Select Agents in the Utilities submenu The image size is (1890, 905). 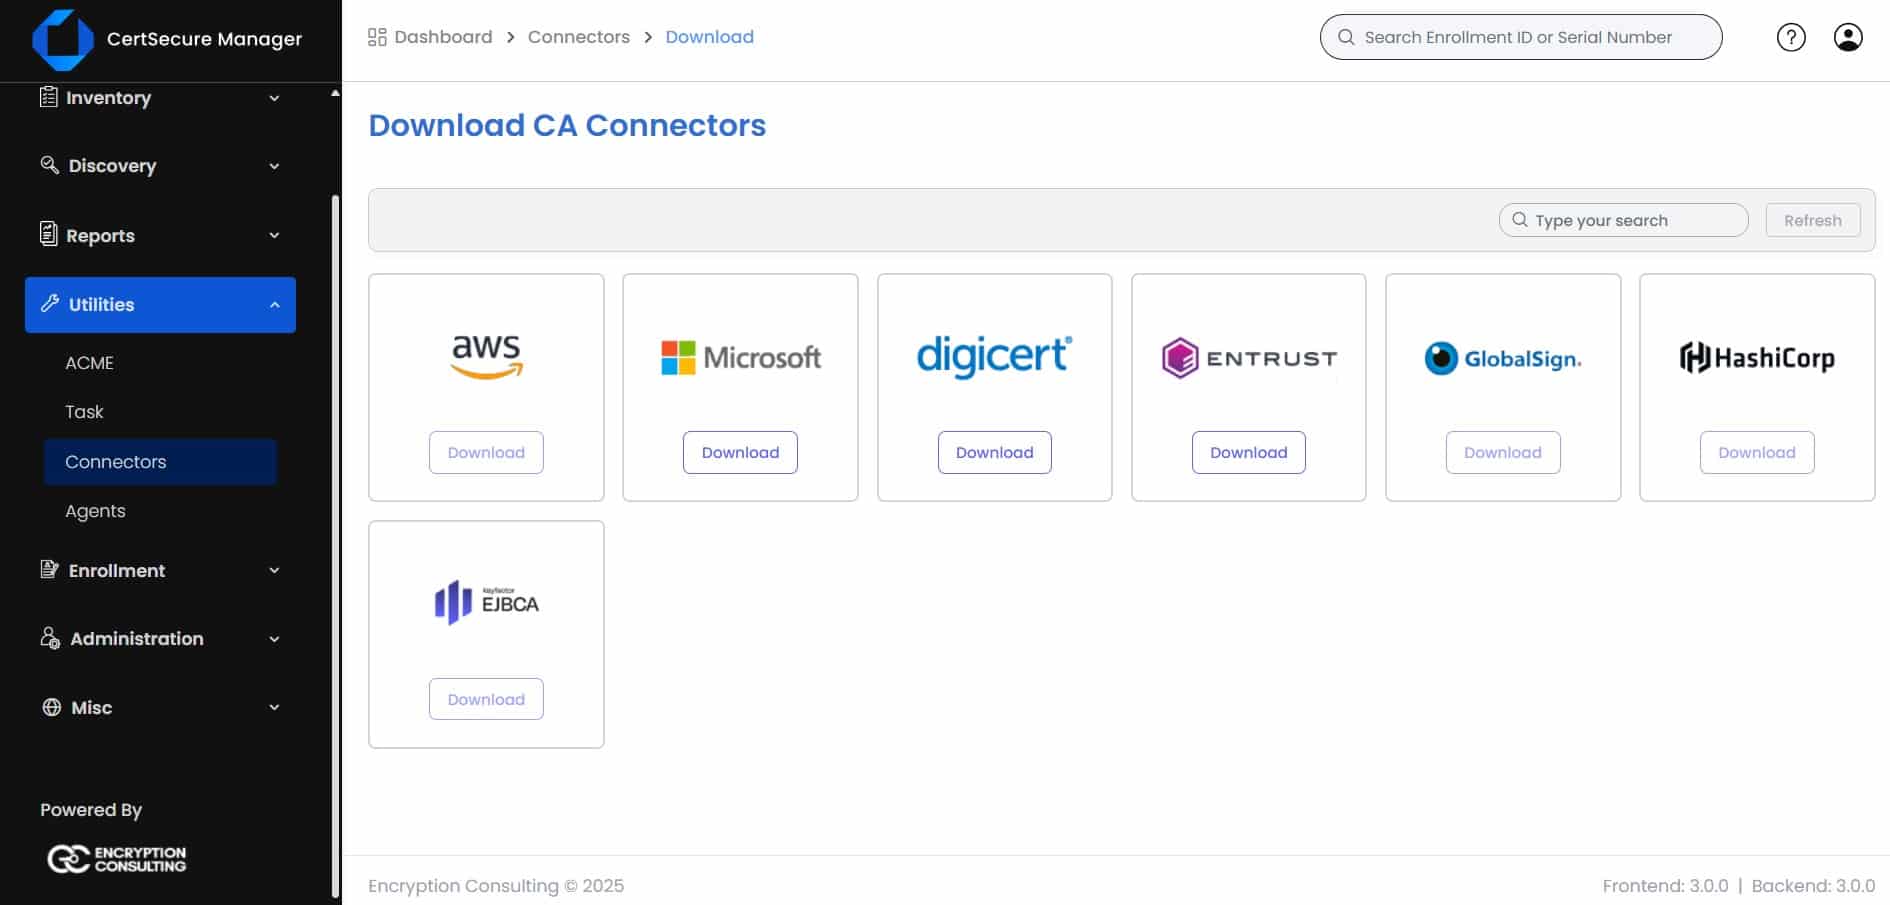[x=95, y=511]
